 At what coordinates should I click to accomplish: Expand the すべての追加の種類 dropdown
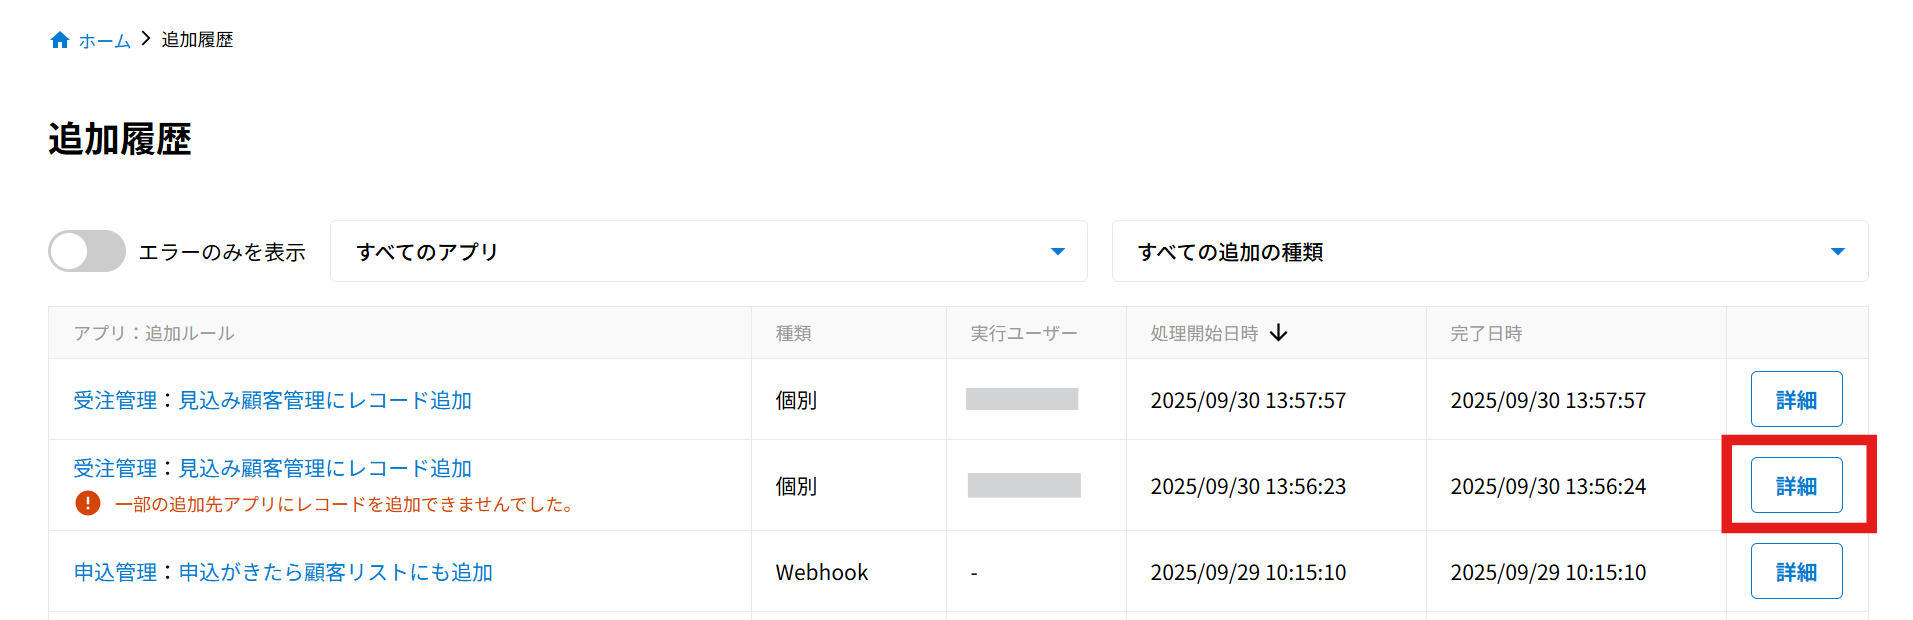(1480, 251)
